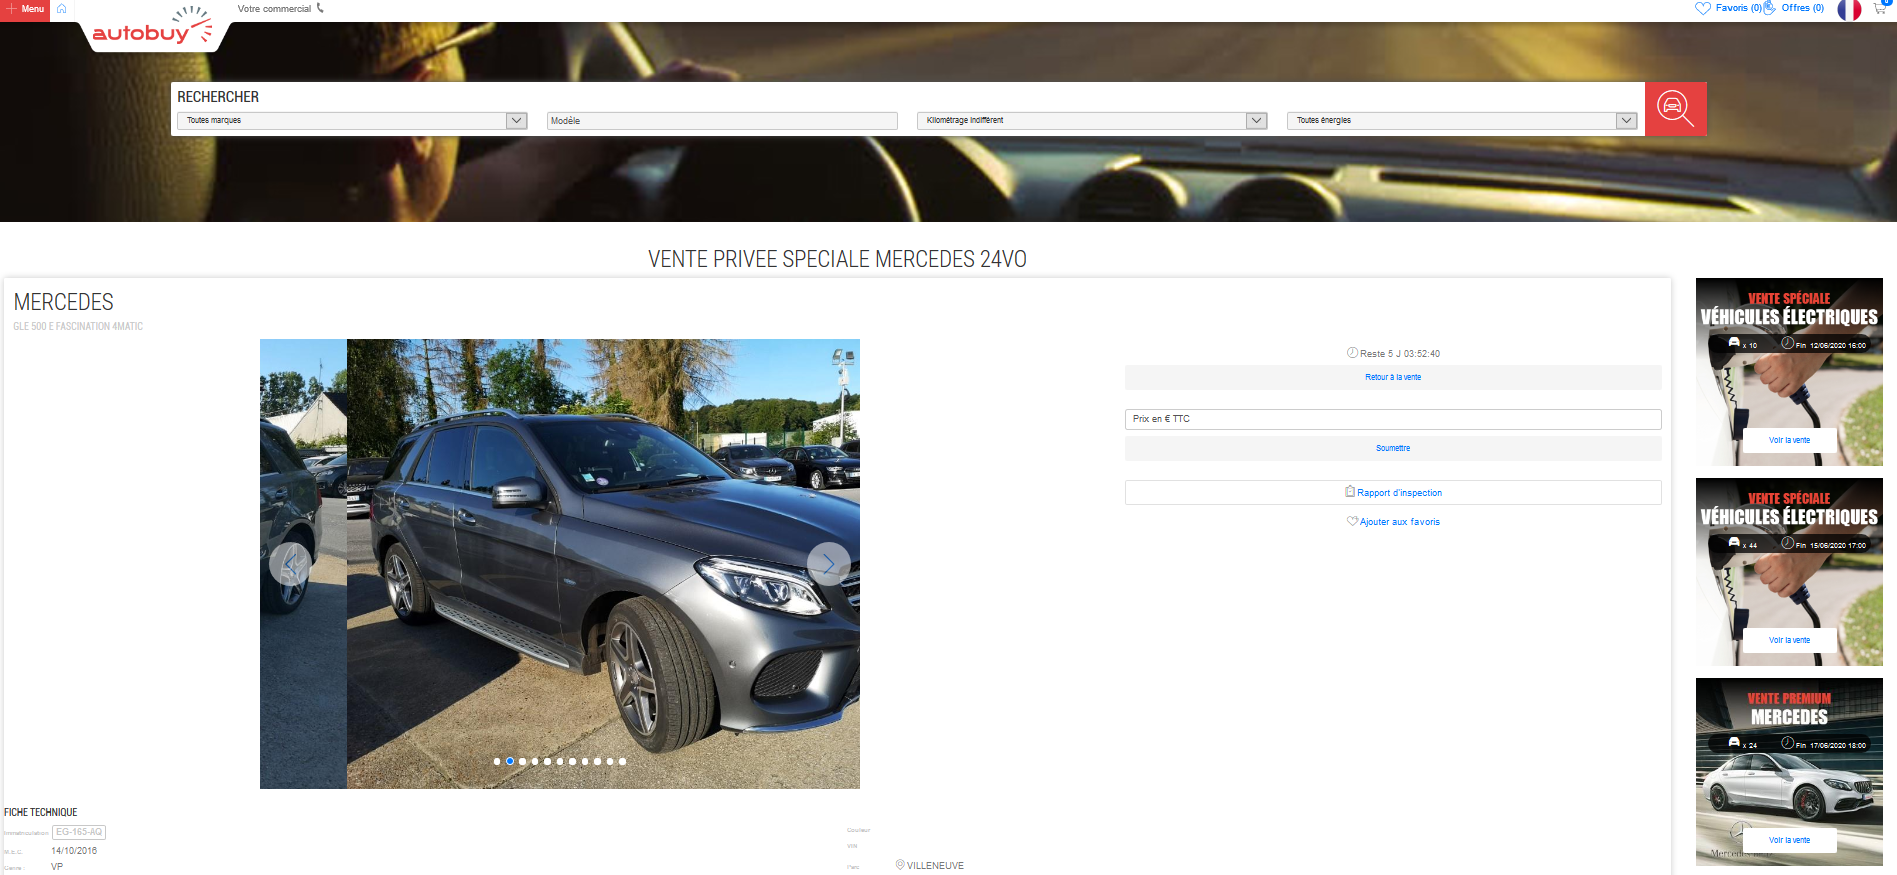Open Rapport d'inspection
Viewport: 1897px width, 875px height.
tap(1393, 493)
